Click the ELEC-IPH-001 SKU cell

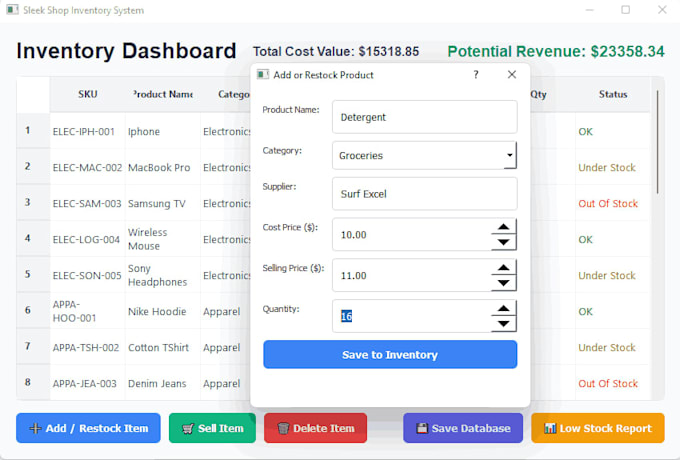pyautogui.click(x=88, y=131)
